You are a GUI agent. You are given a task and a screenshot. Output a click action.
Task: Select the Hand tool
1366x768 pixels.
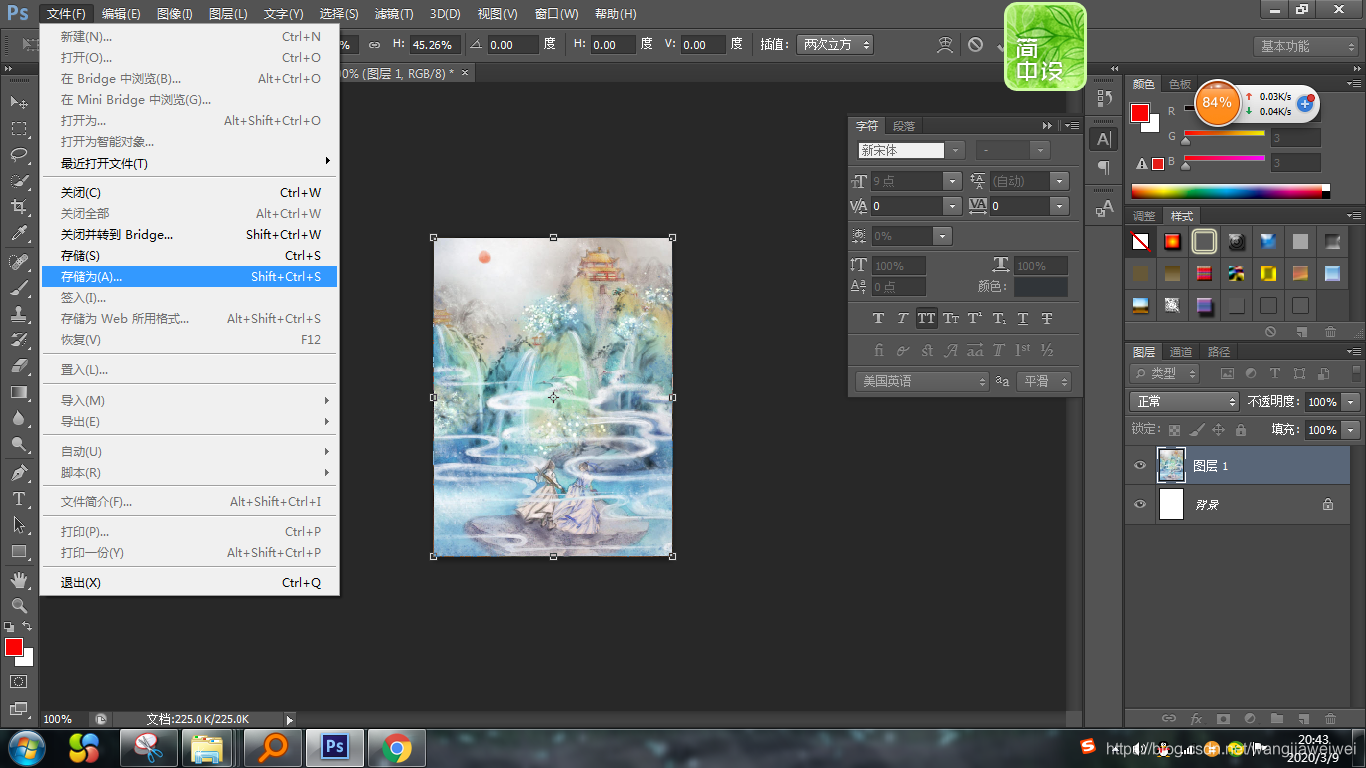pyautogui.click(x=19, y=579)
